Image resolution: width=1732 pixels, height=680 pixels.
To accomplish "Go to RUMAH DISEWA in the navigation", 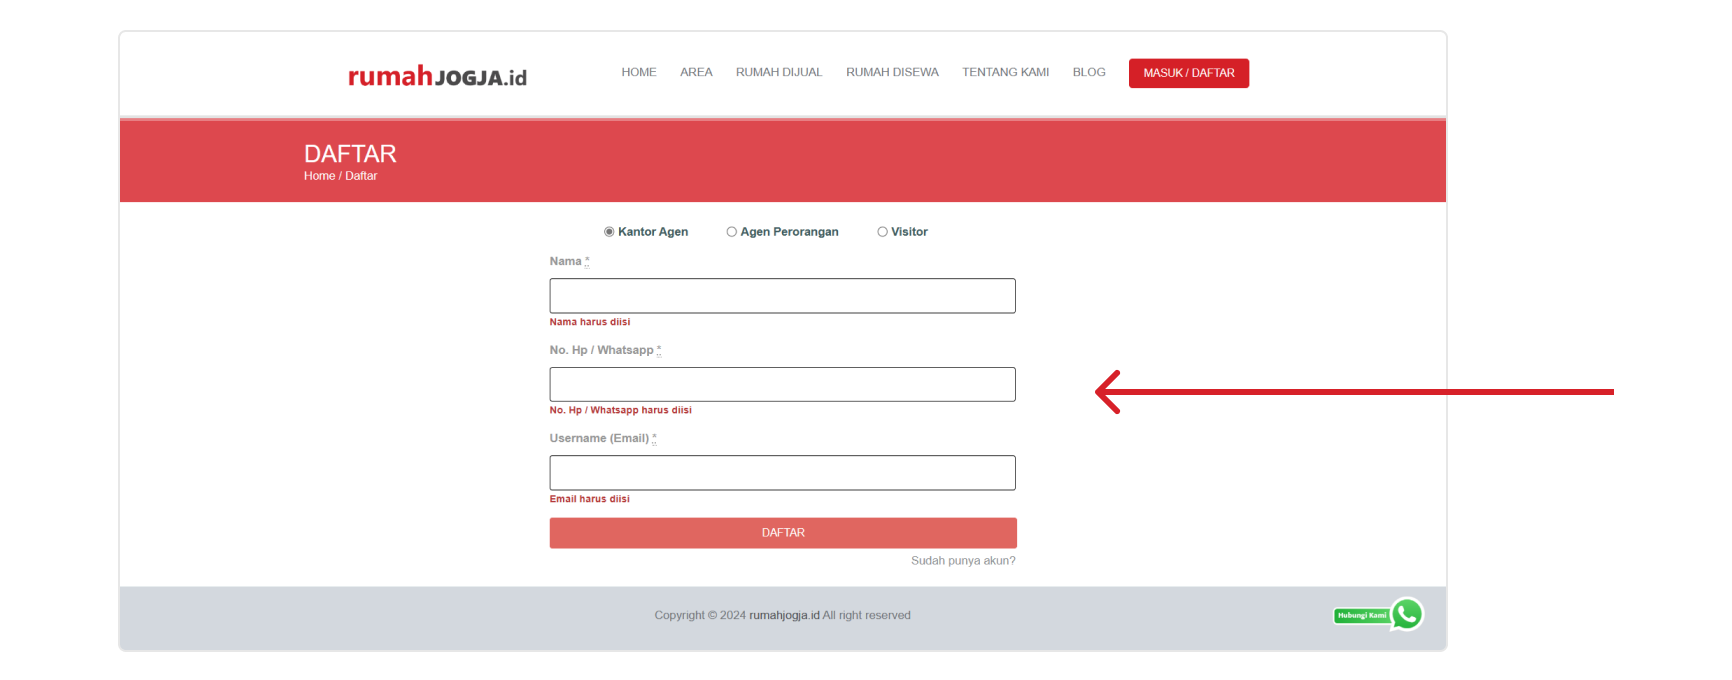I will [892, 72].
